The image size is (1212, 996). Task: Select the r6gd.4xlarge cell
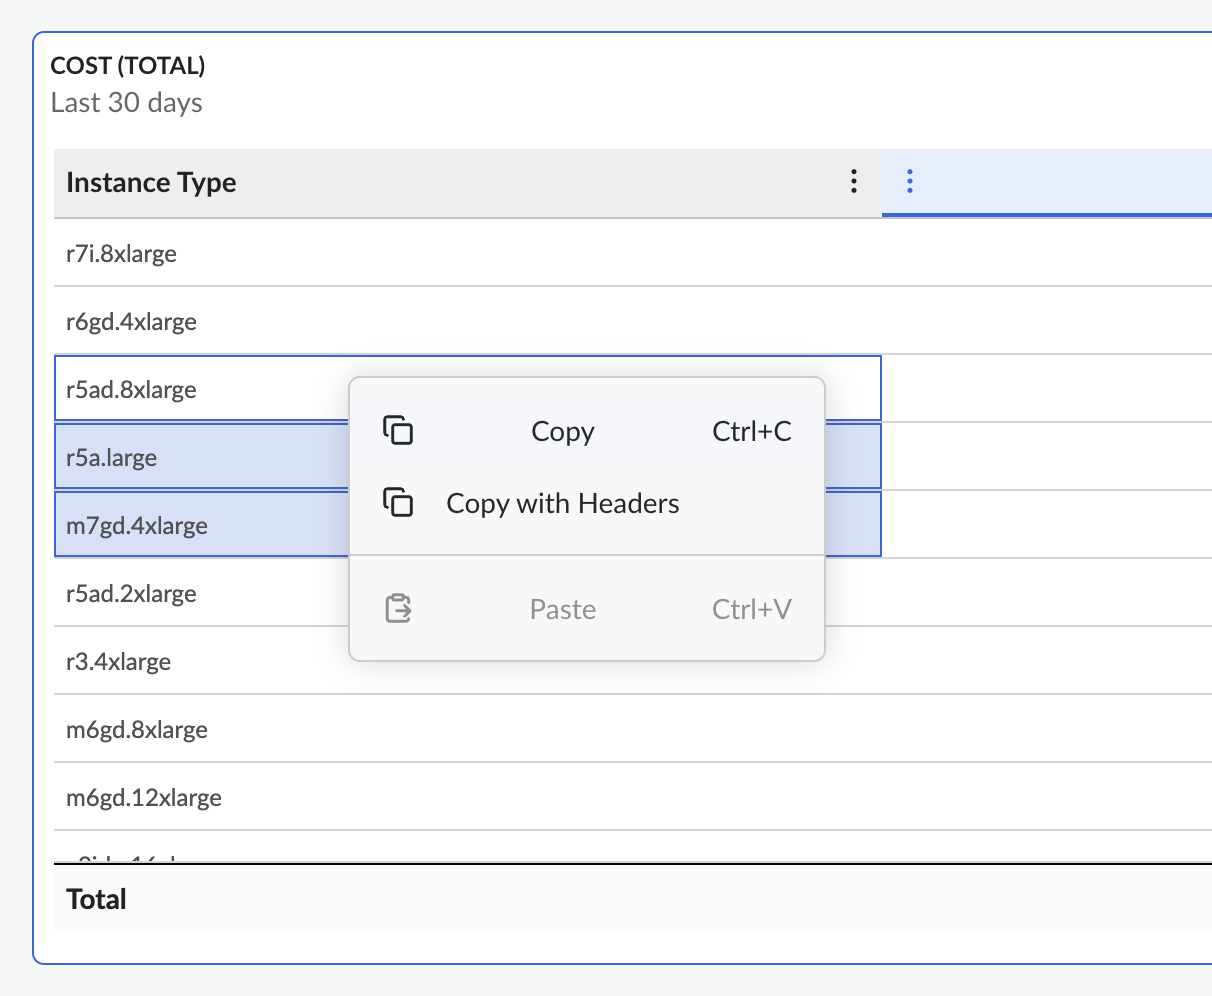click(131, 322)
